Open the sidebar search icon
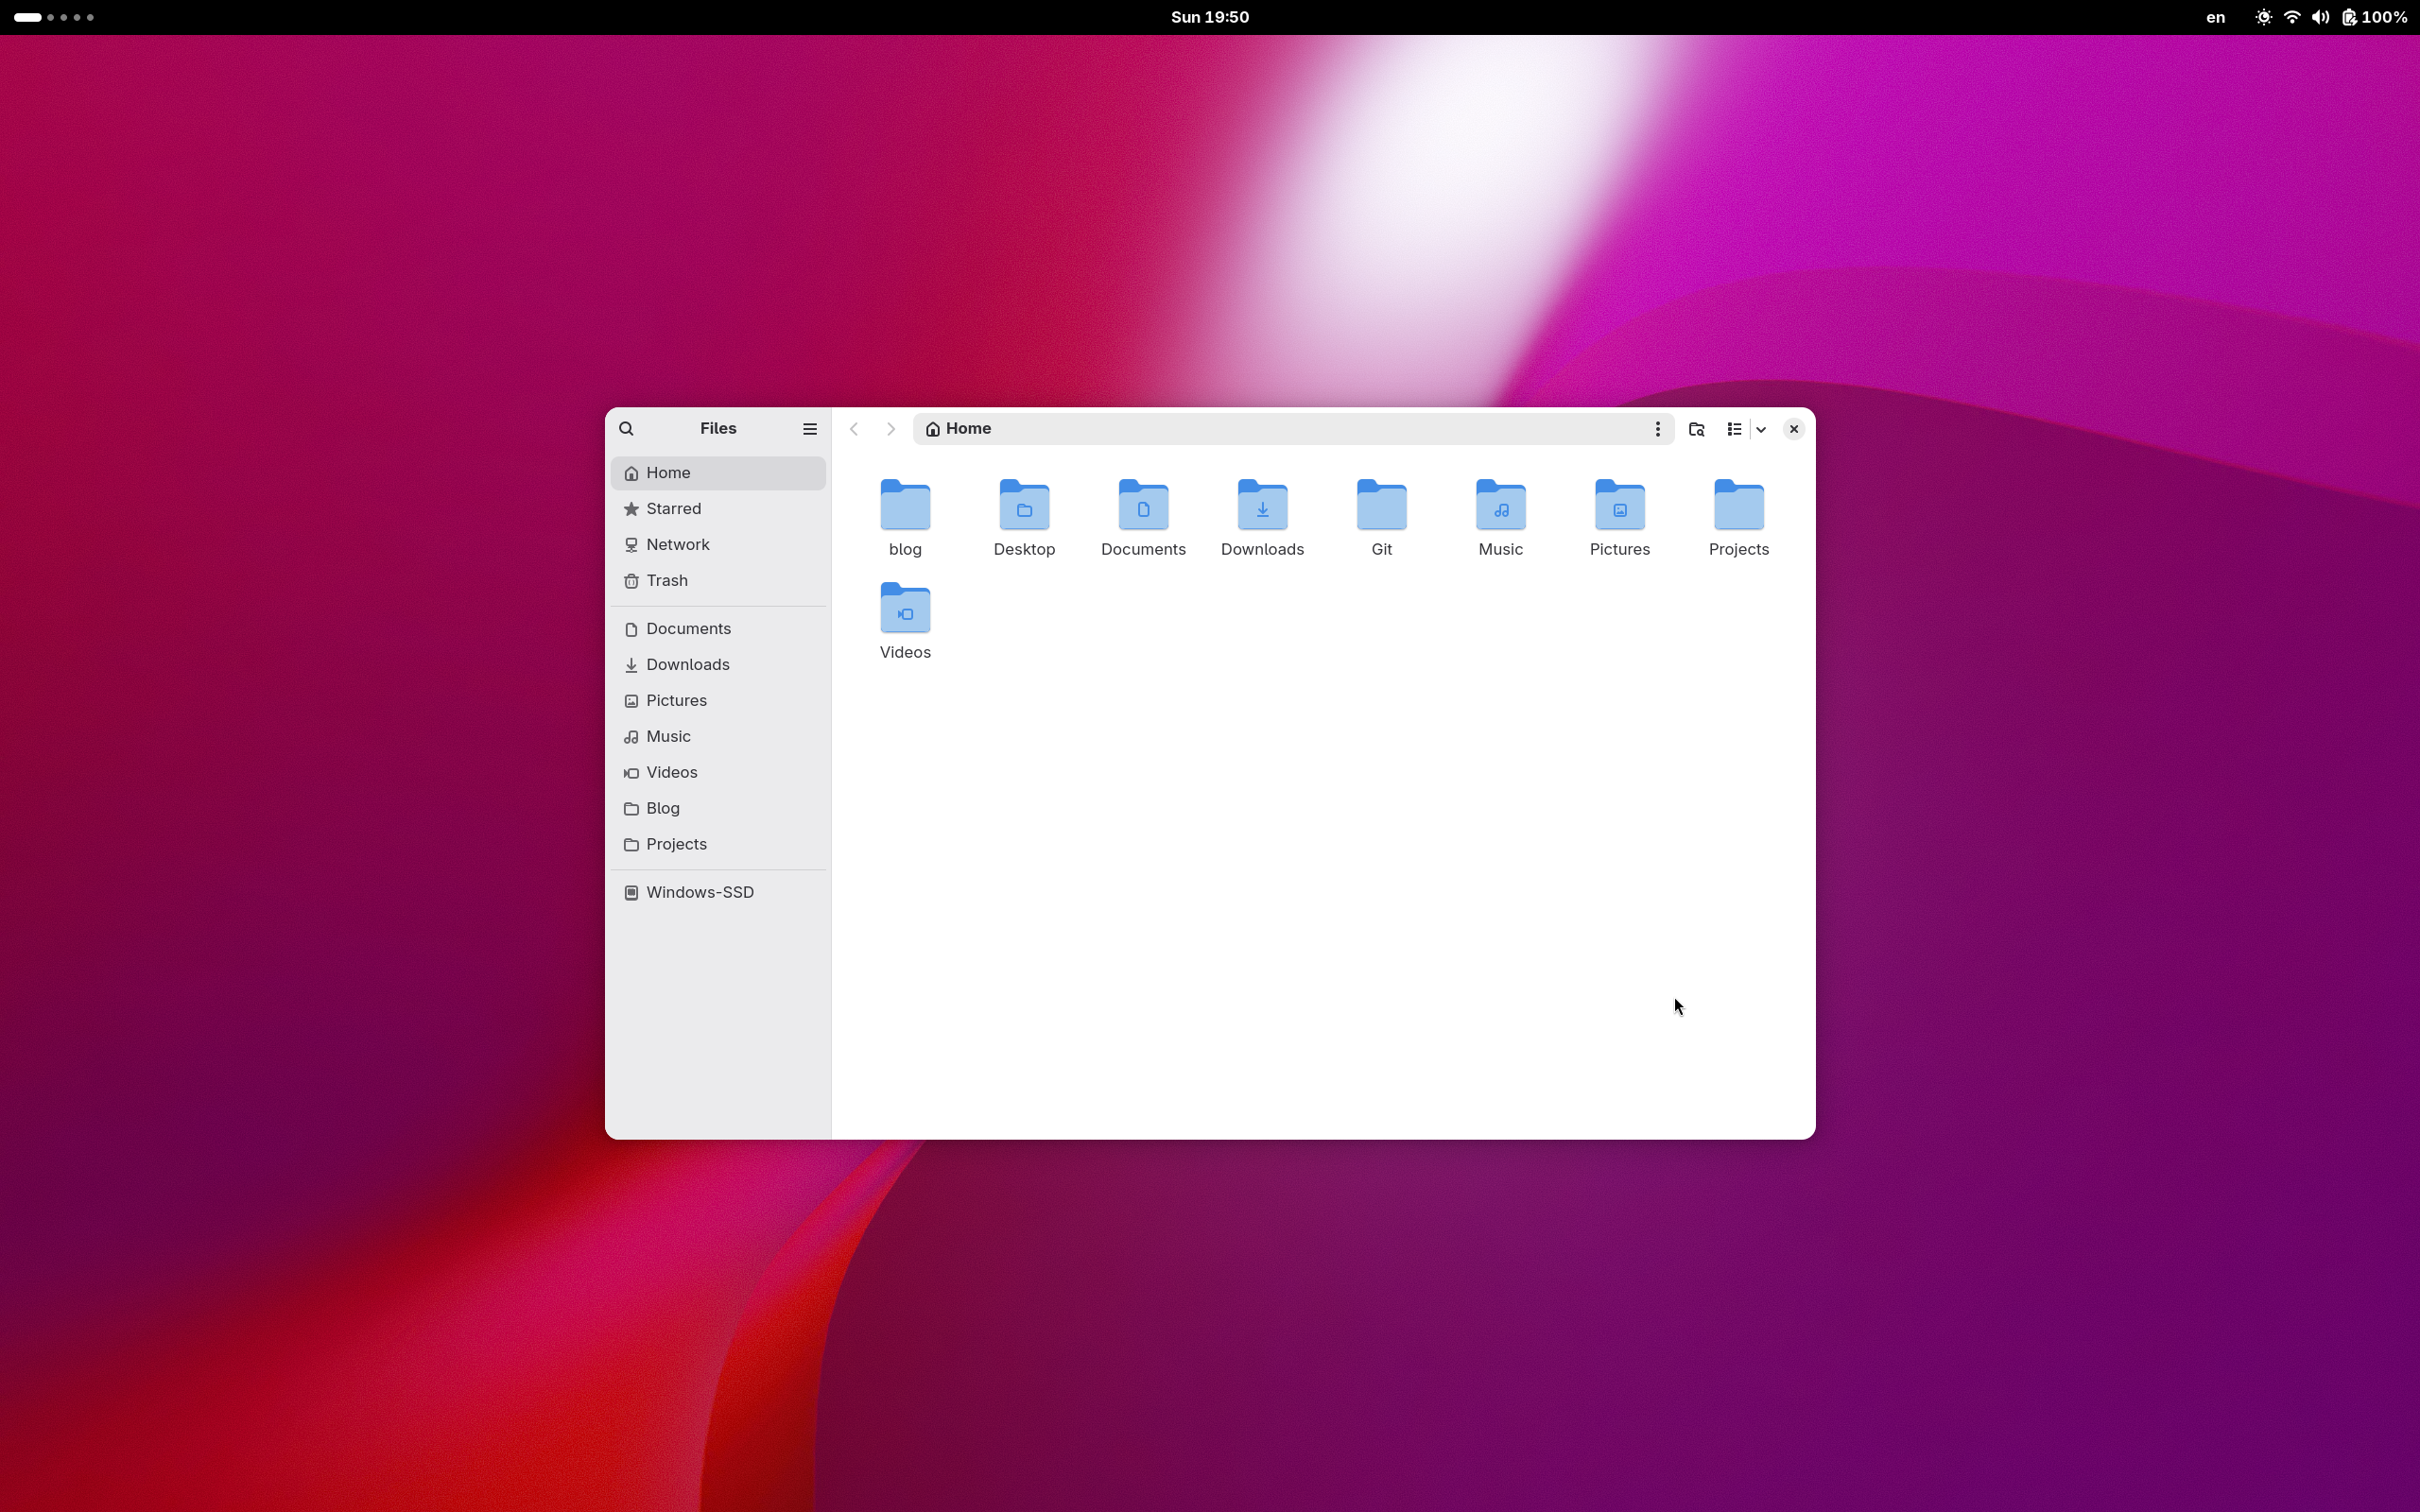 tap(626, 428)
